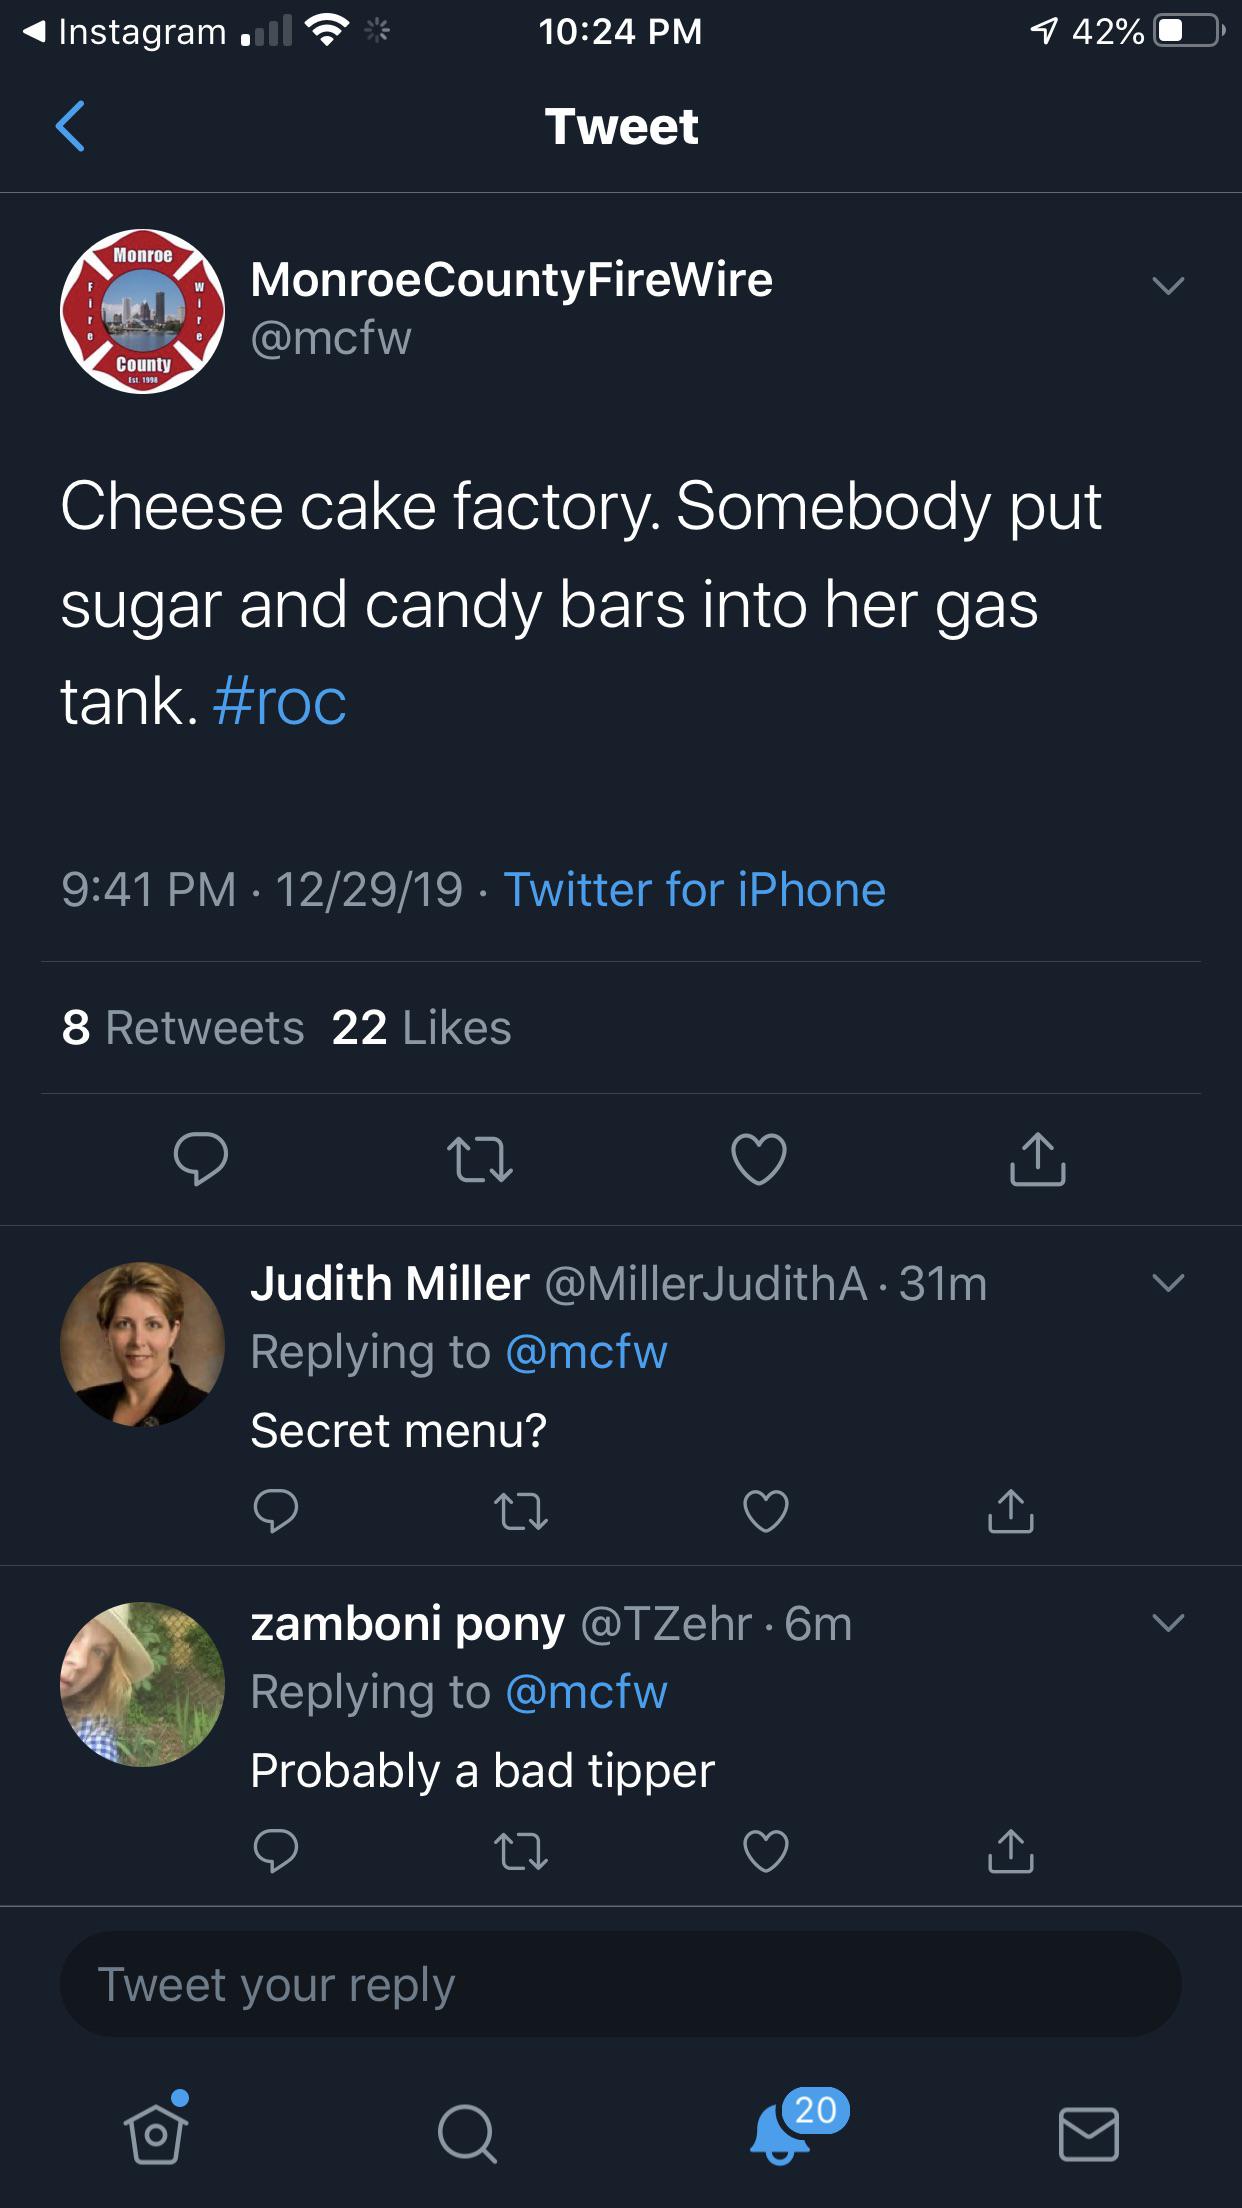Open @mcfw mention in Judith's reply
Image resolution: width=1242 pixels, height=2208 pixels.
pos(586,1351)
